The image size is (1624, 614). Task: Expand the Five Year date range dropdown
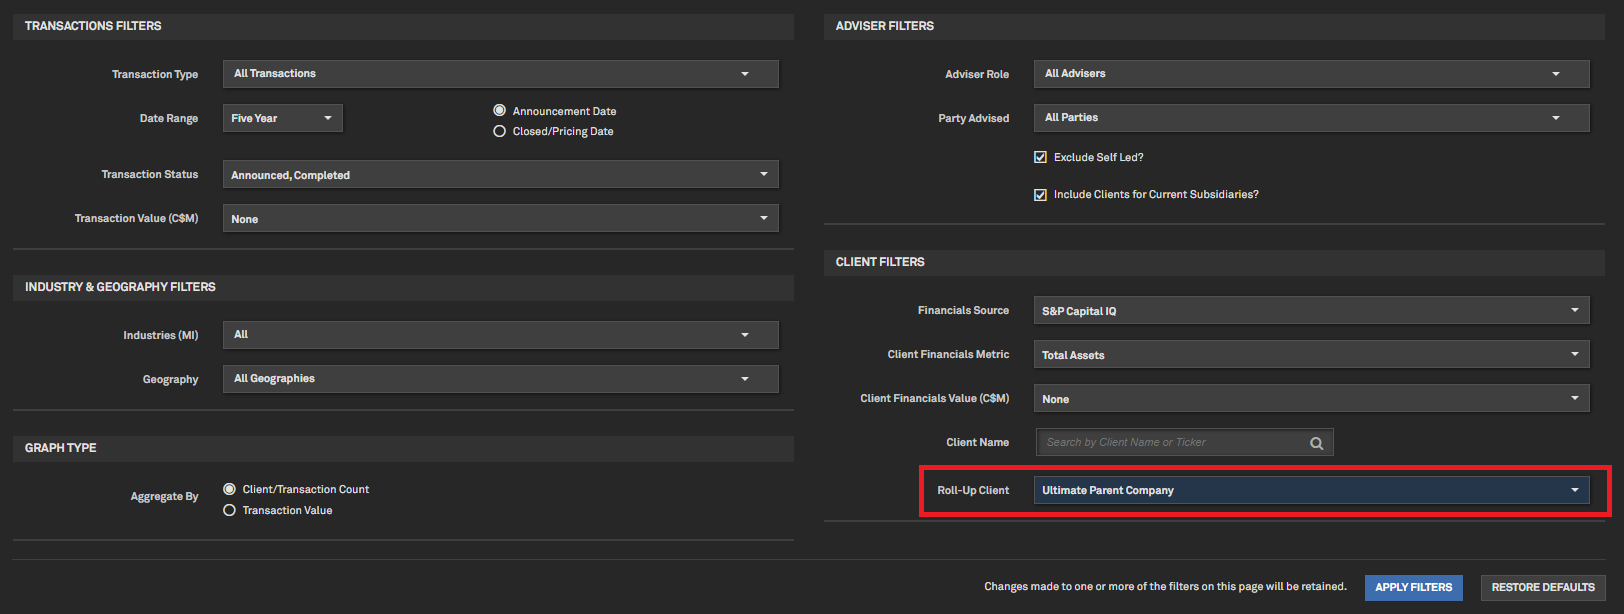282,118
